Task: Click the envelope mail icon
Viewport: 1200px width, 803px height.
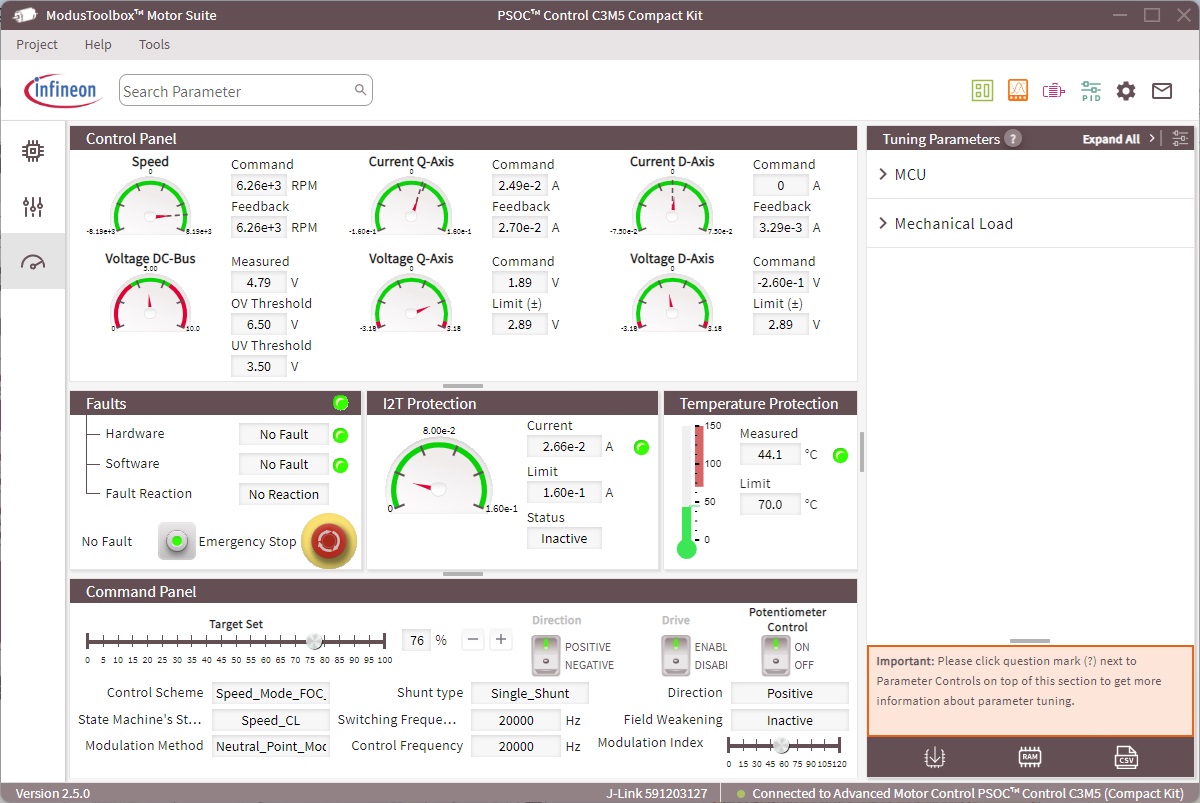Action: [x=1161, y=91]
